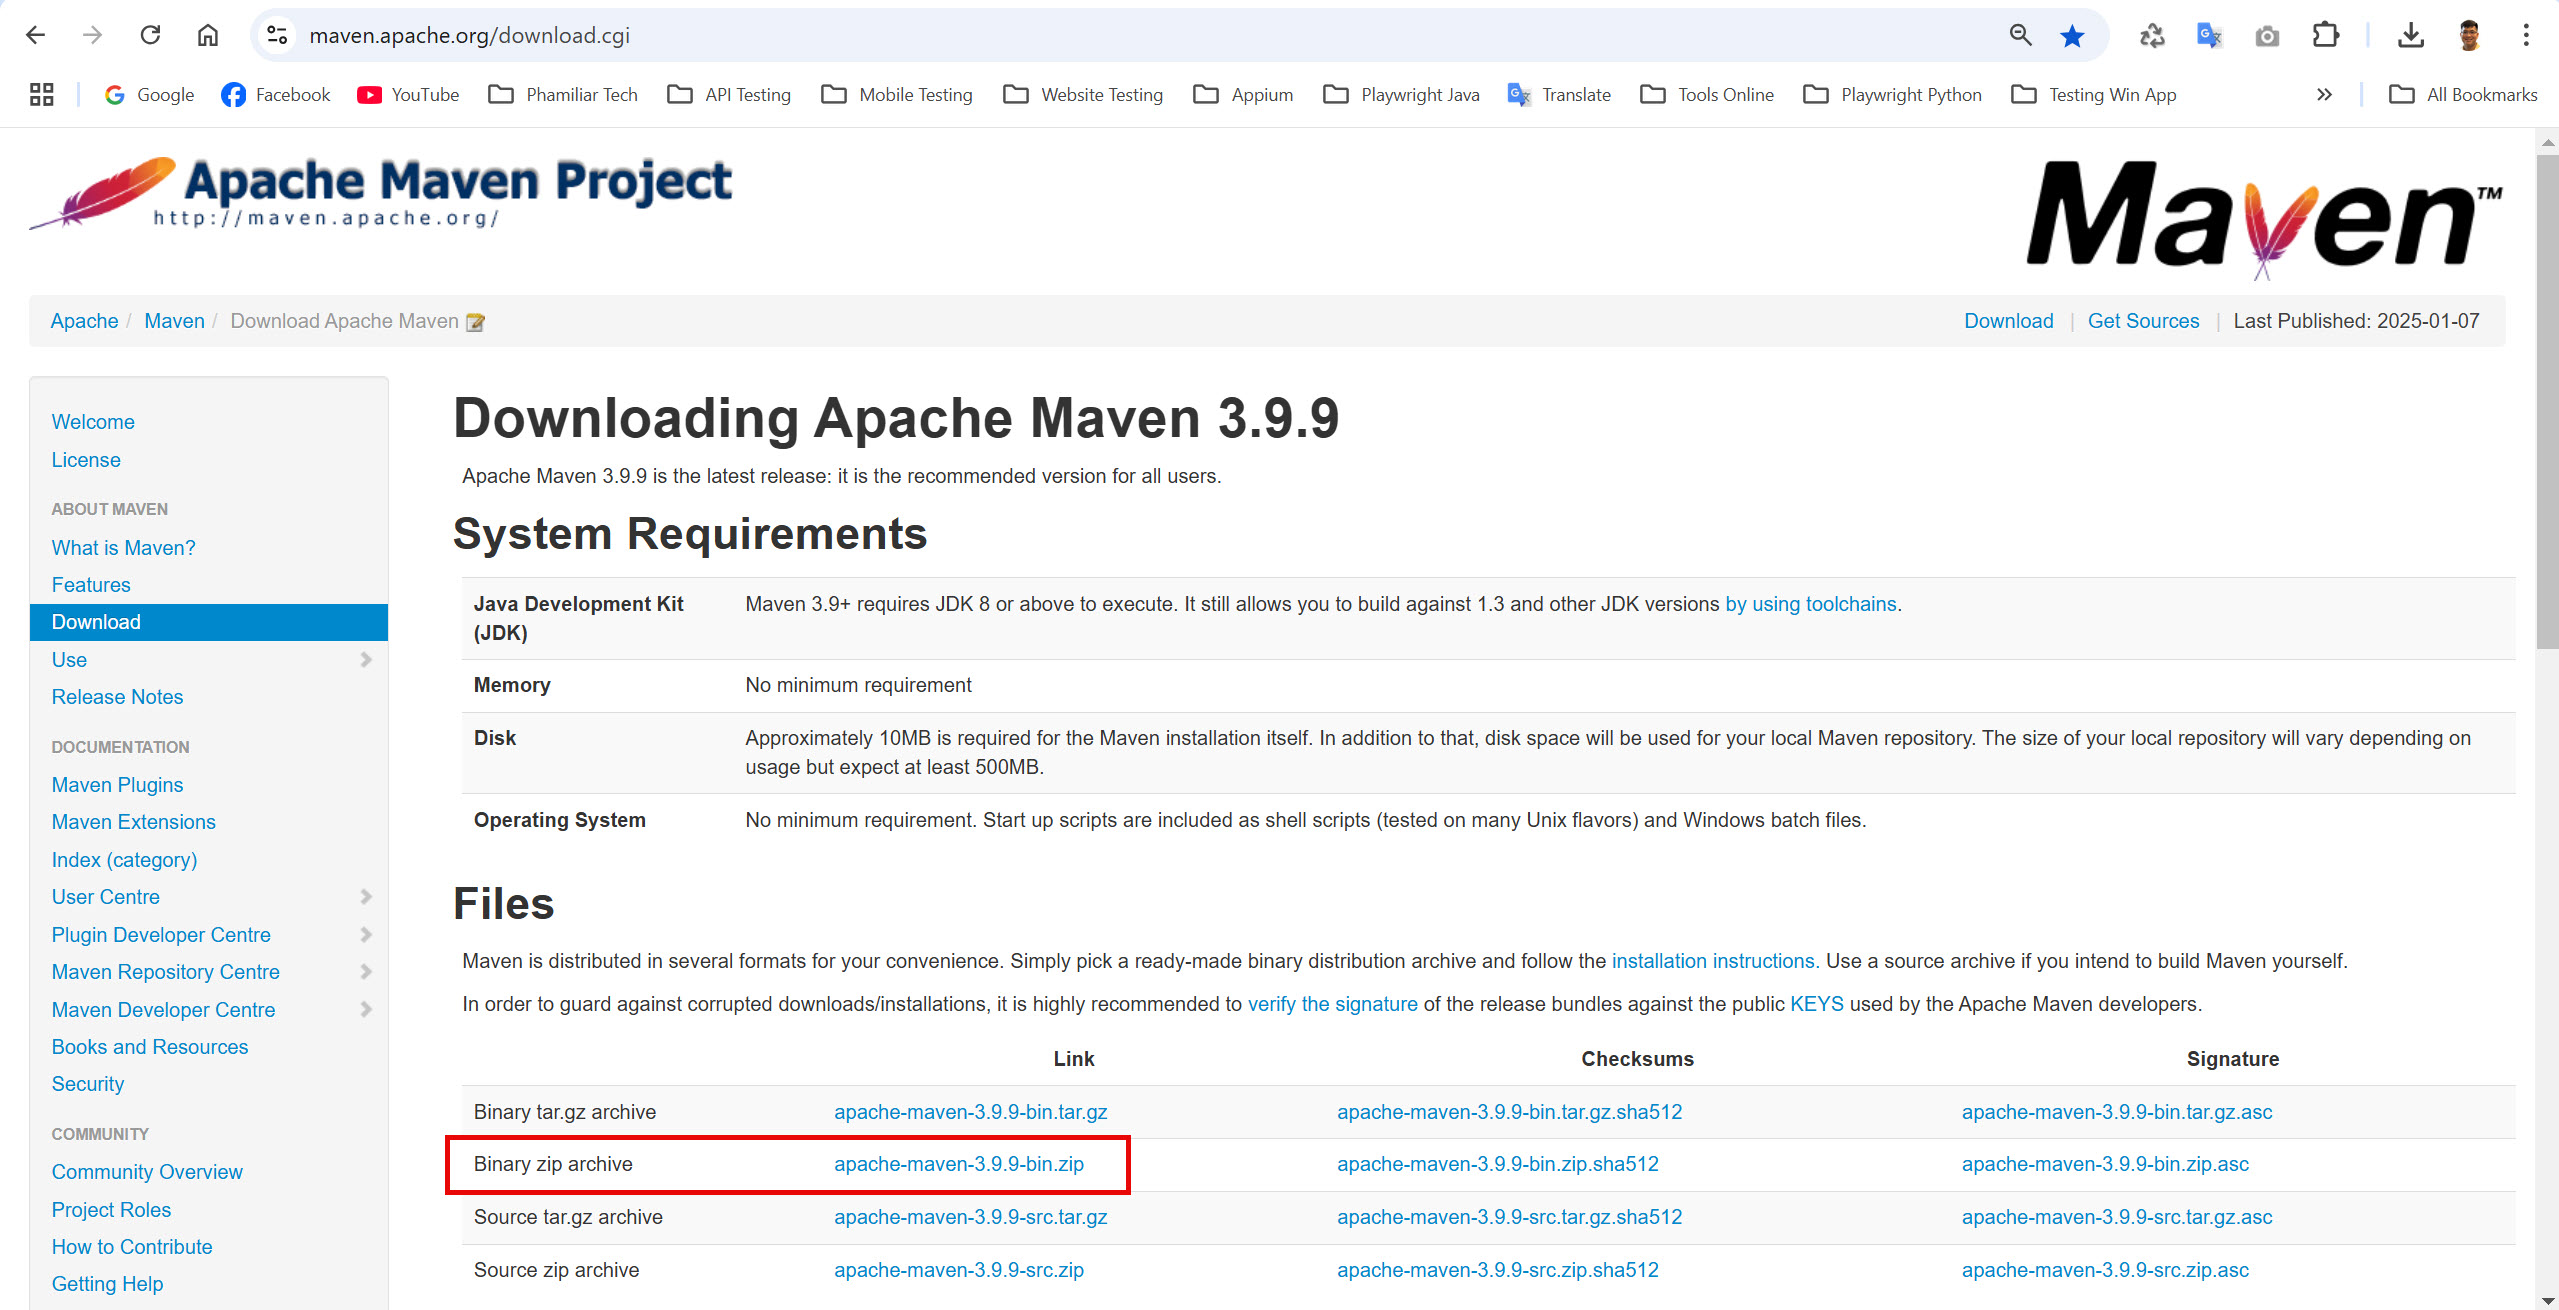Open the zoom magnifier icon in address bar
2559x1310 pixels.
tap(2020, 35)
